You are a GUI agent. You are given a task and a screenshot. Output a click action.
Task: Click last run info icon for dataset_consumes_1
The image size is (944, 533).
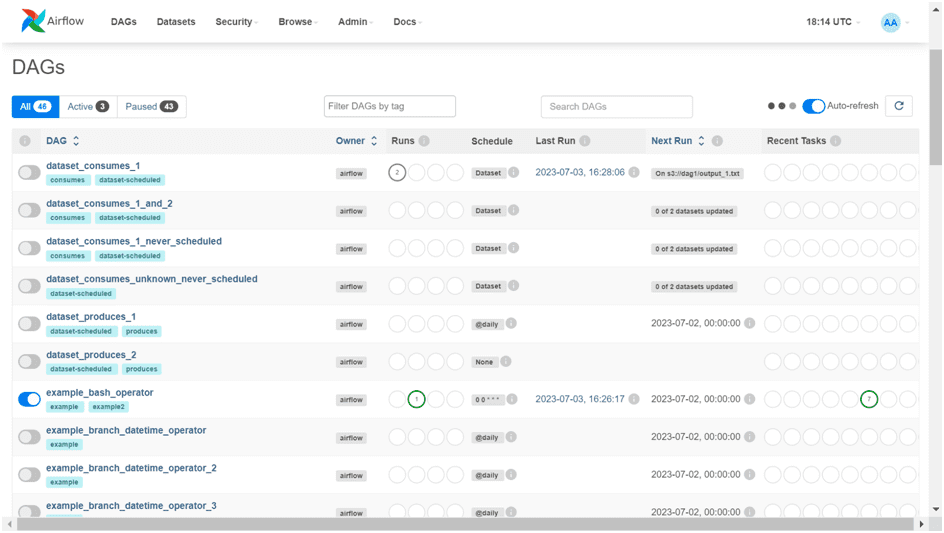point(634,172)
